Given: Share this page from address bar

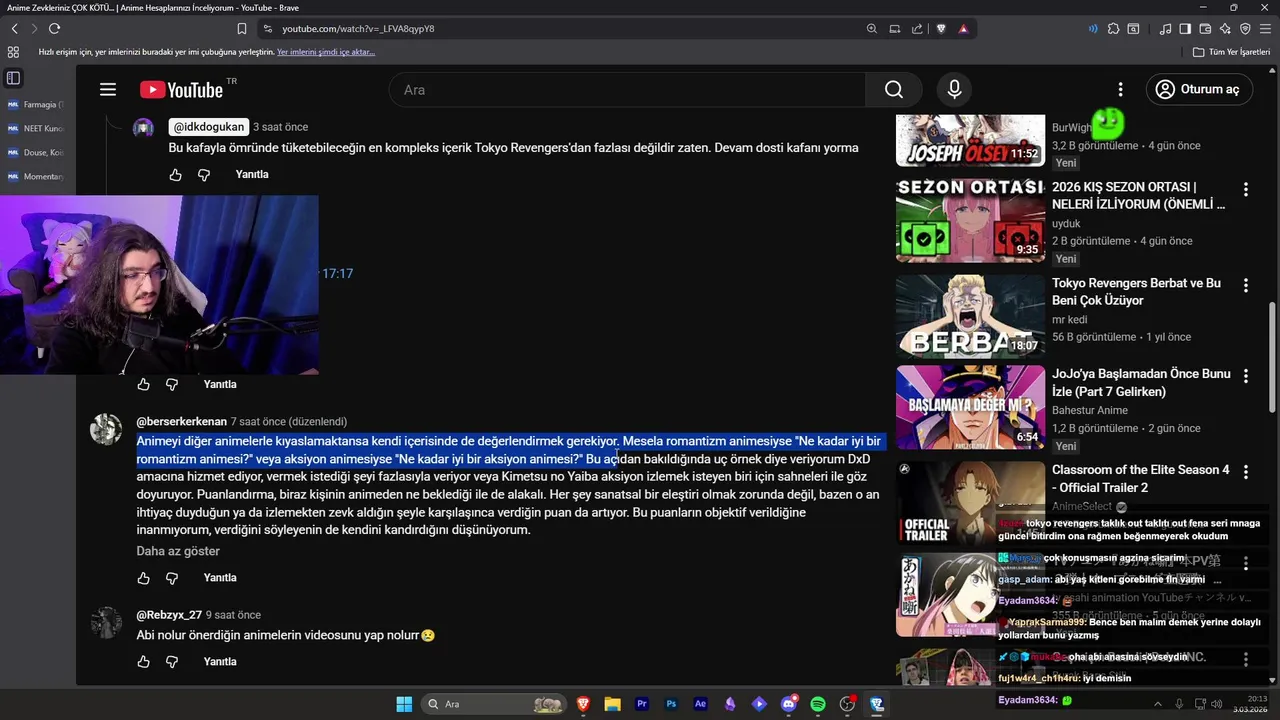Looking at the screenshot, I should [x=917, y=29].
